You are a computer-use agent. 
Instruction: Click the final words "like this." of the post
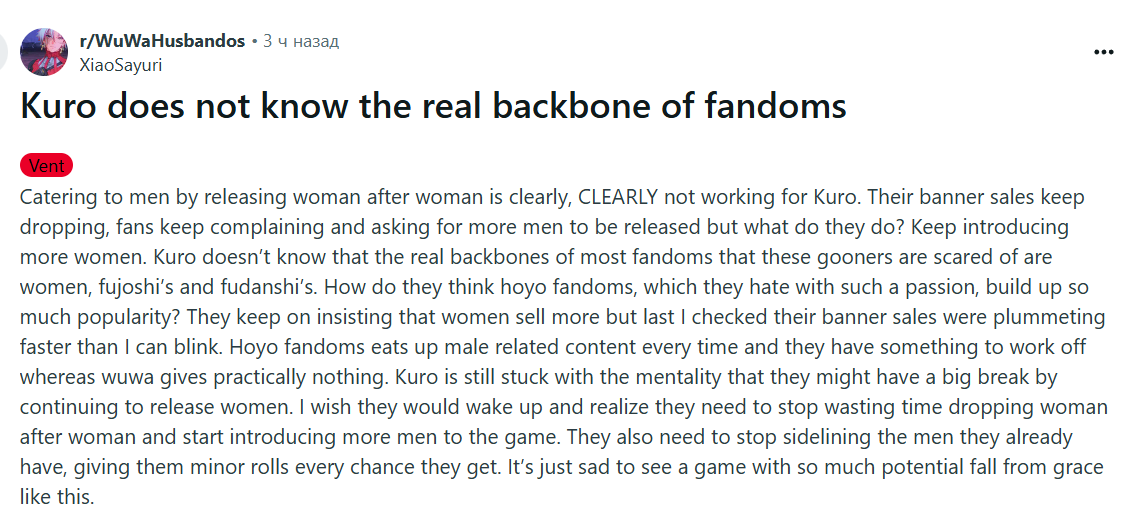[x=57, y=497]
